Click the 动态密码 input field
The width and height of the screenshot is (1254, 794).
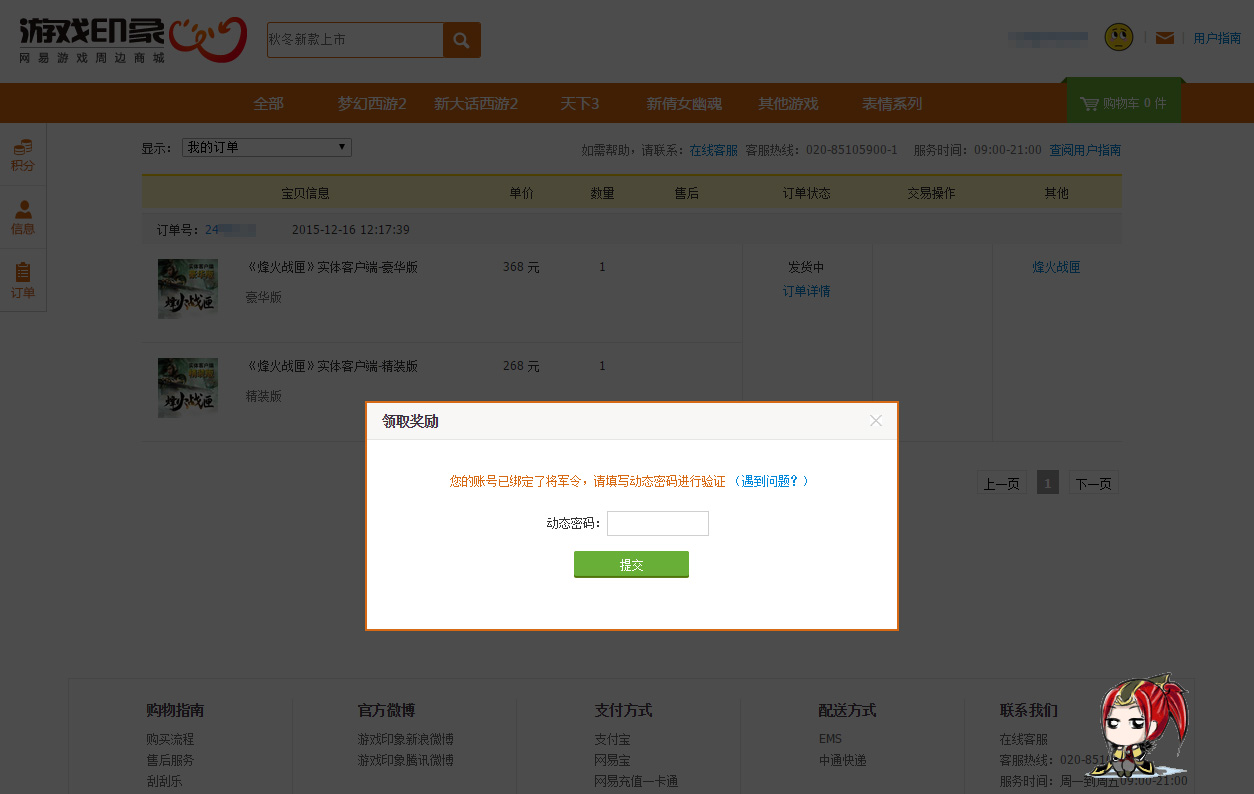(x=658, y=523)
